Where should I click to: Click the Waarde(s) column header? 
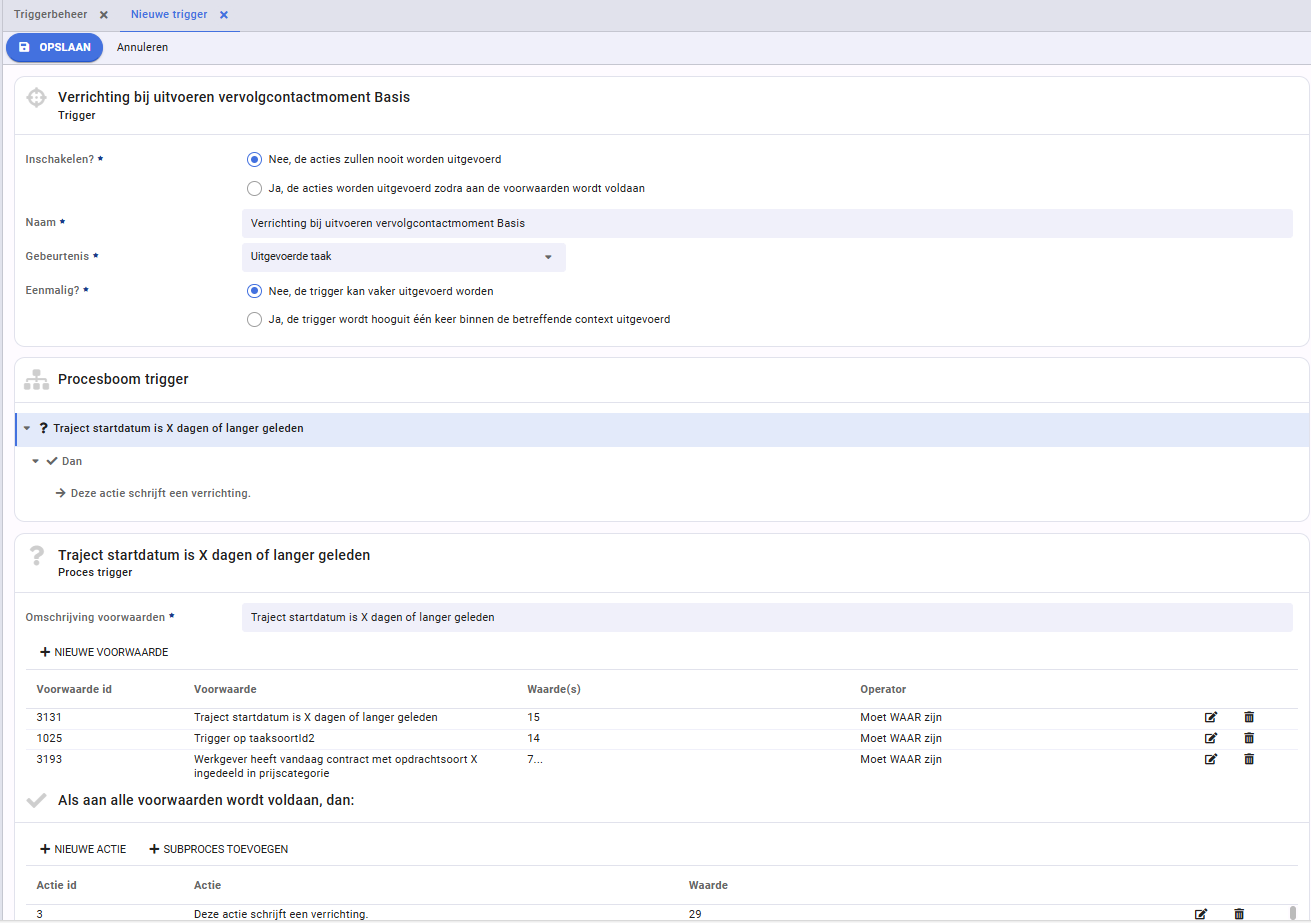coord(554,689)
